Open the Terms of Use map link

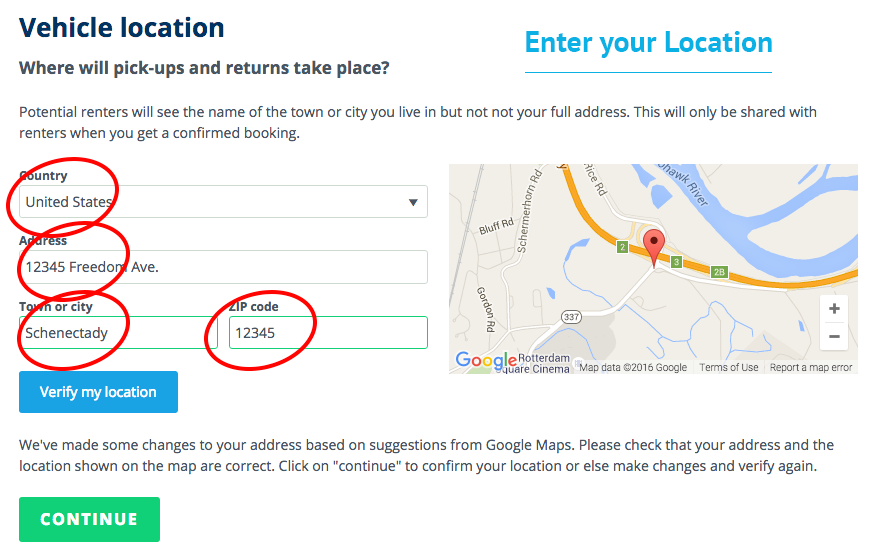pos(729,367)
